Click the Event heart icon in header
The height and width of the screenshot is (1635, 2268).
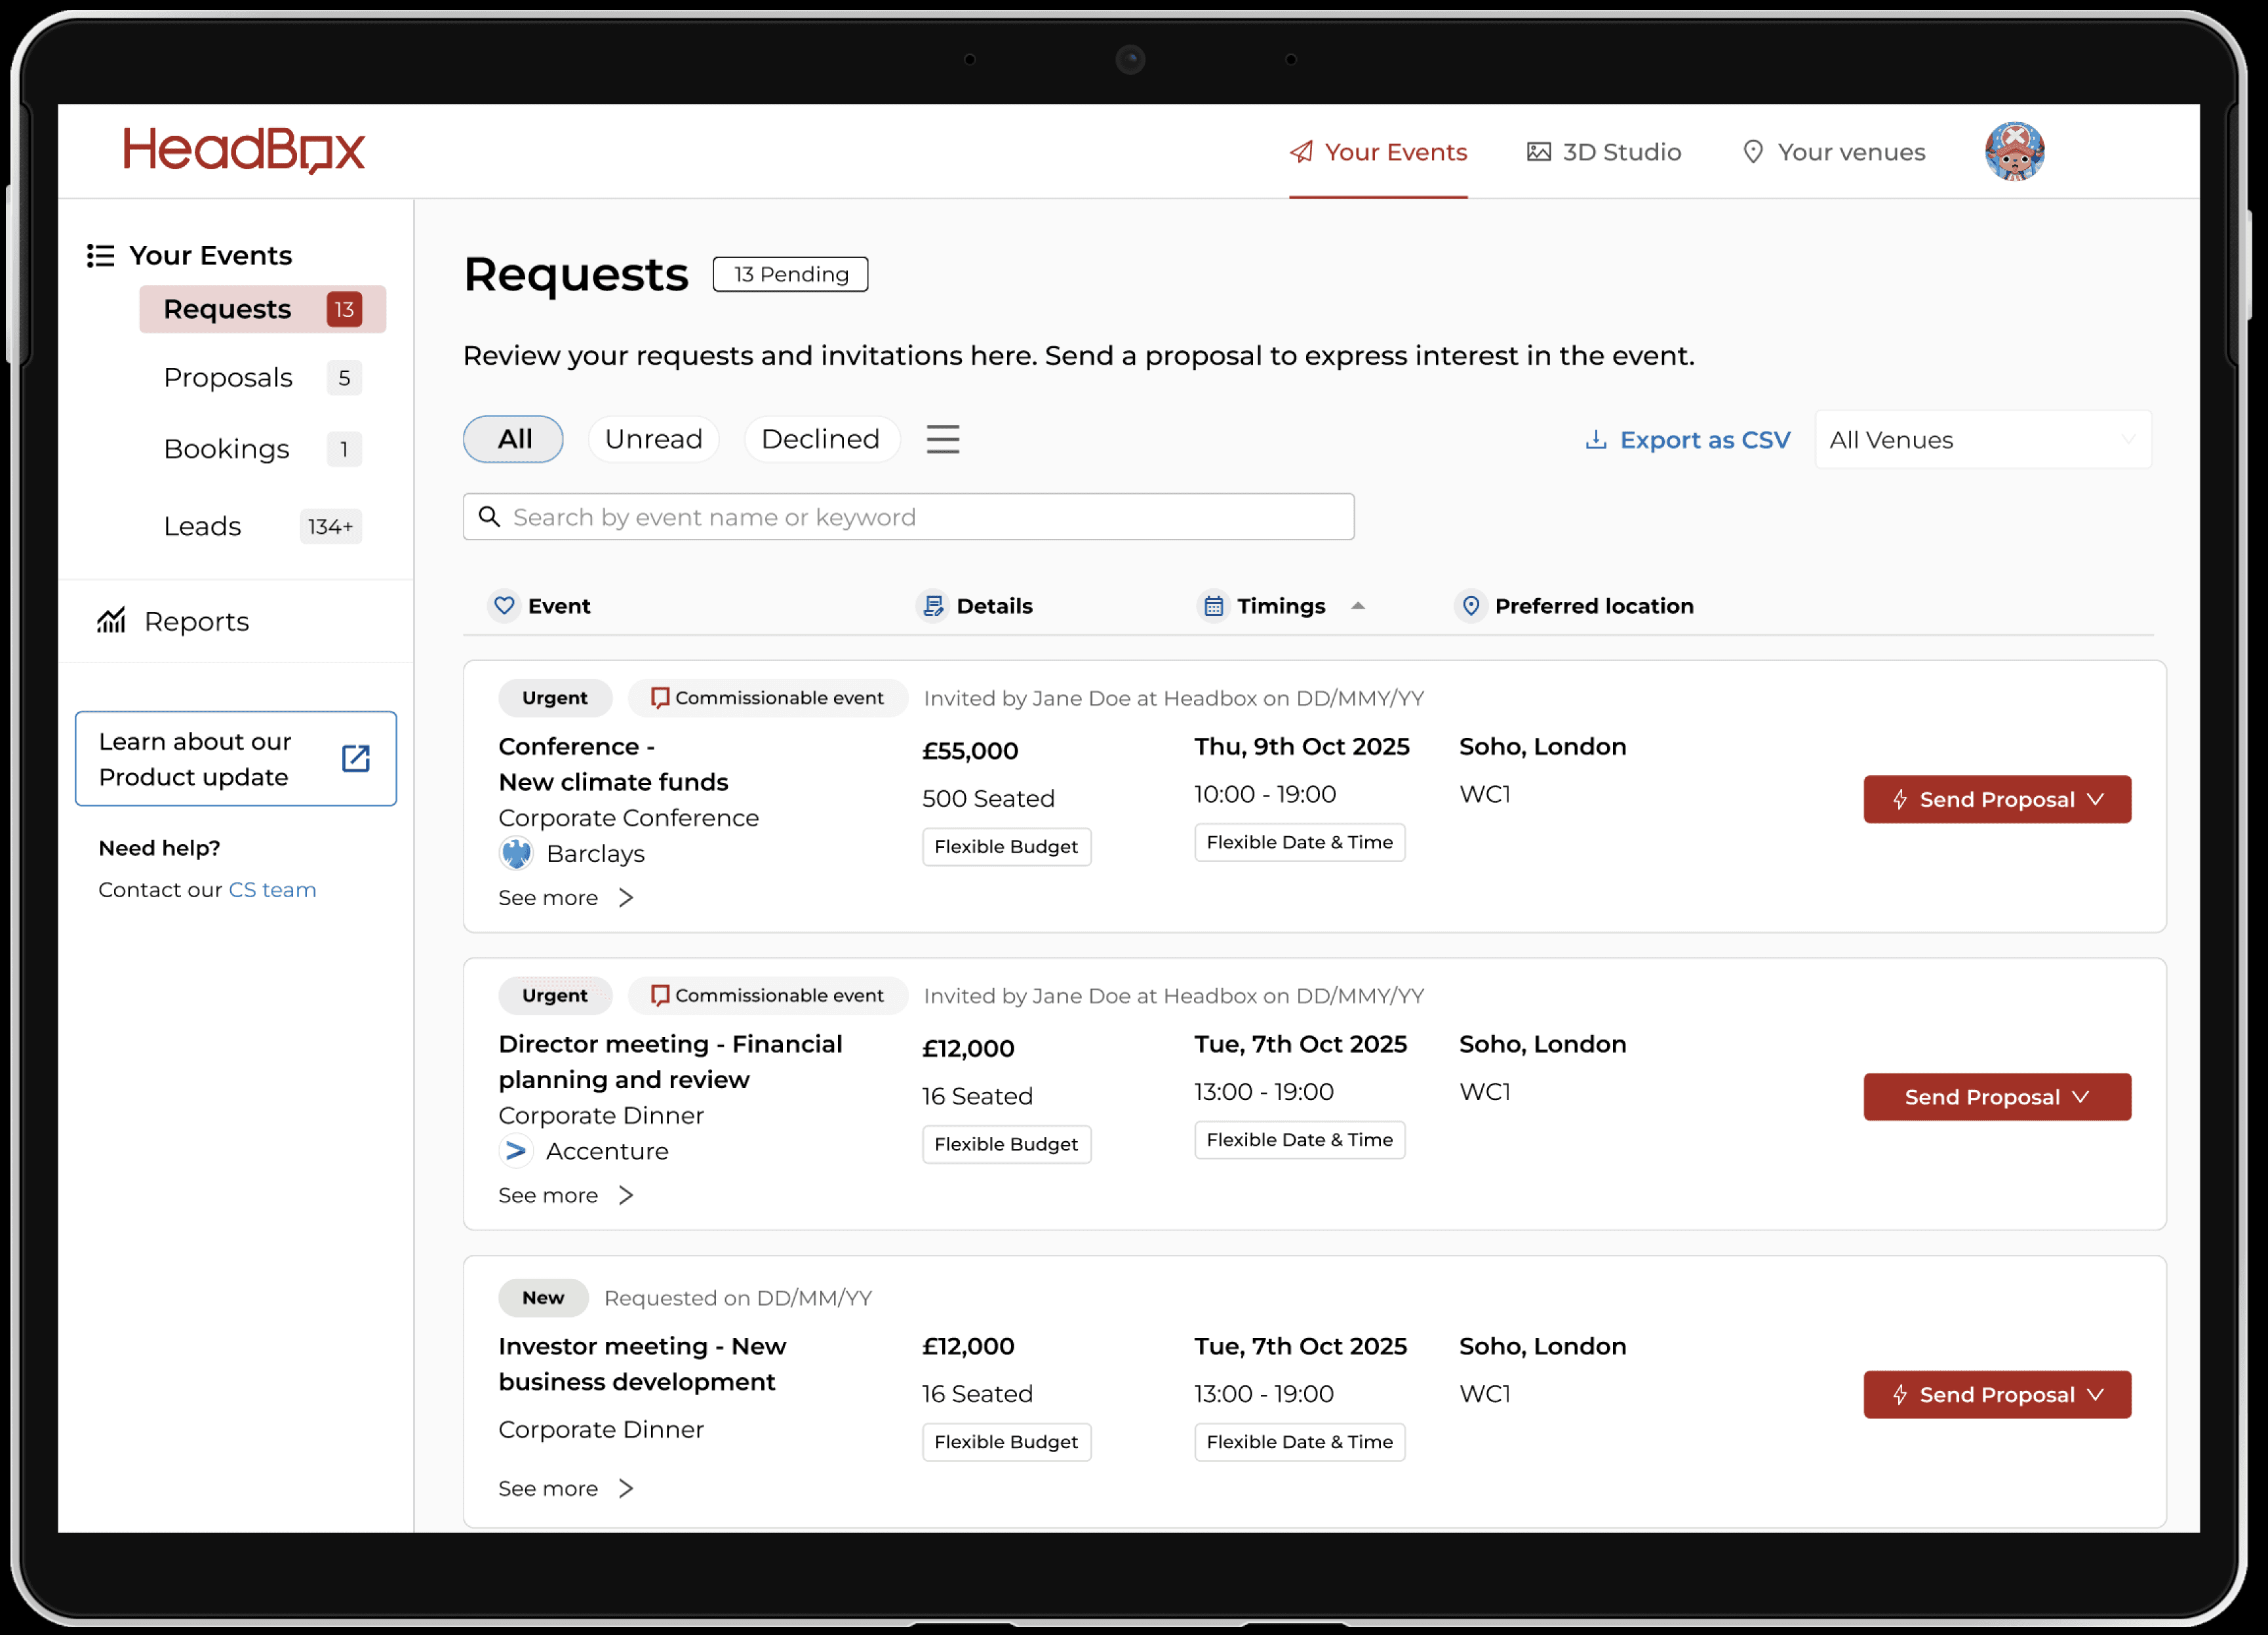[x=504, y=606]
